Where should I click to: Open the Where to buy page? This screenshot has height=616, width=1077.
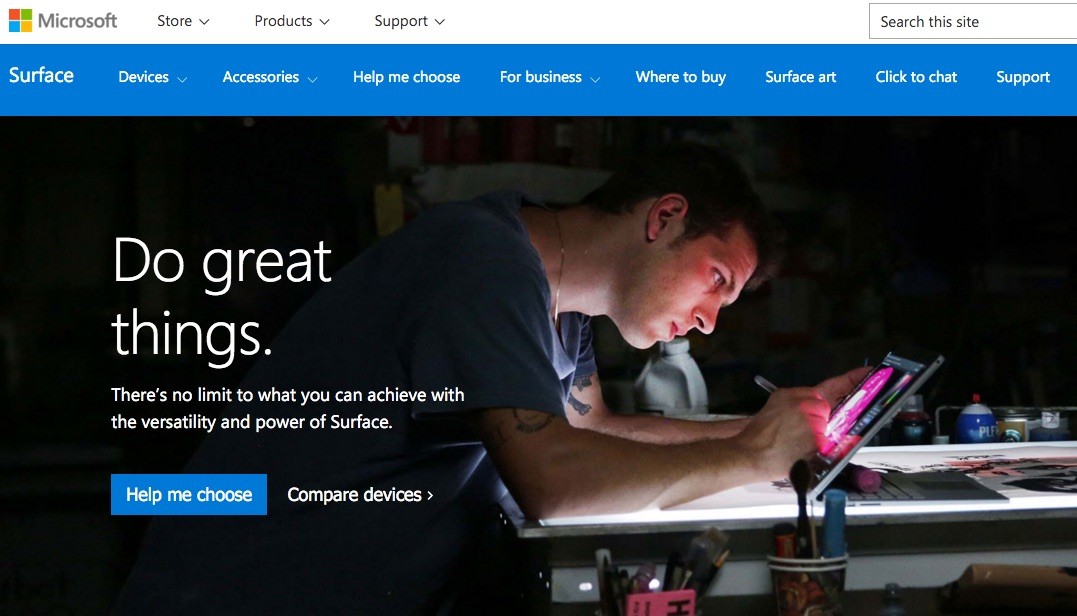coord(681,77)
